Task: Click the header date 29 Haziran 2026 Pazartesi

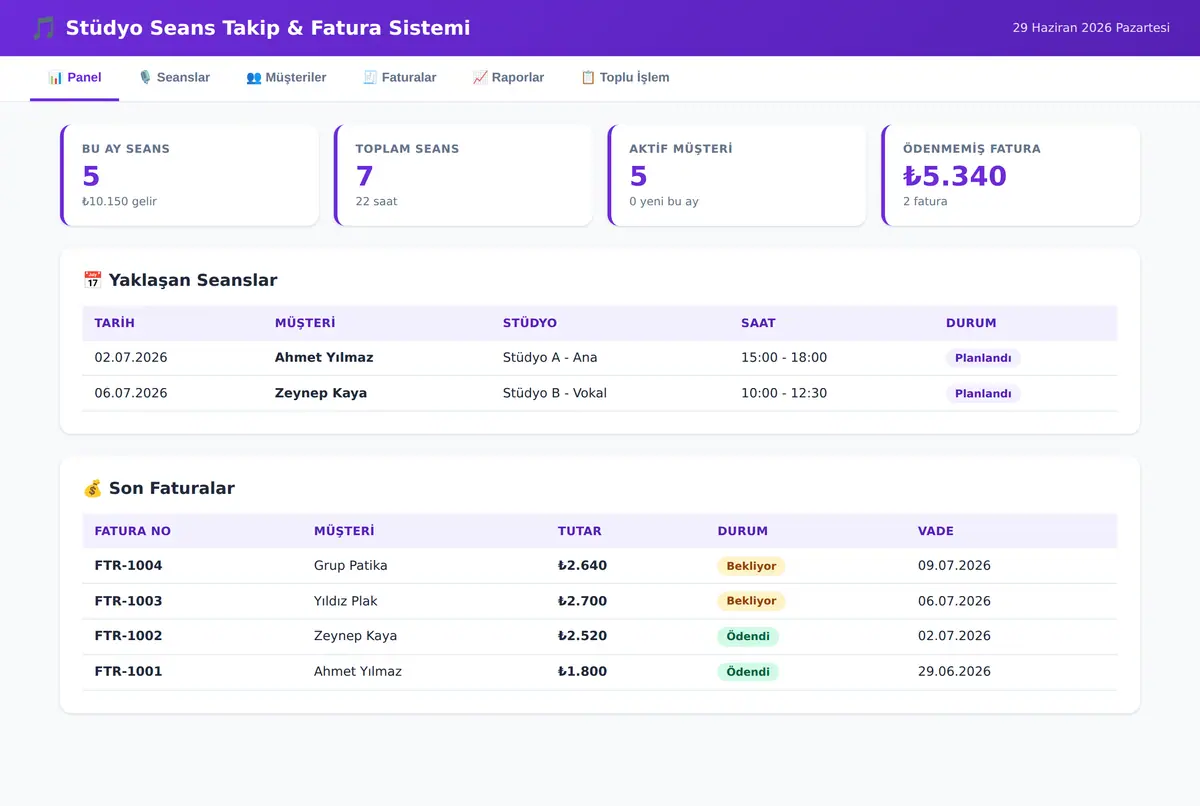Action: [x=1091, y=28]
